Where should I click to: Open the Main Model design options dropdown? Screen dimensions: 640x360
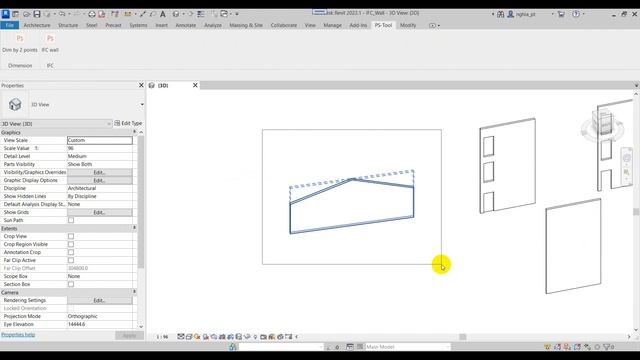click(x=407, y=347)
